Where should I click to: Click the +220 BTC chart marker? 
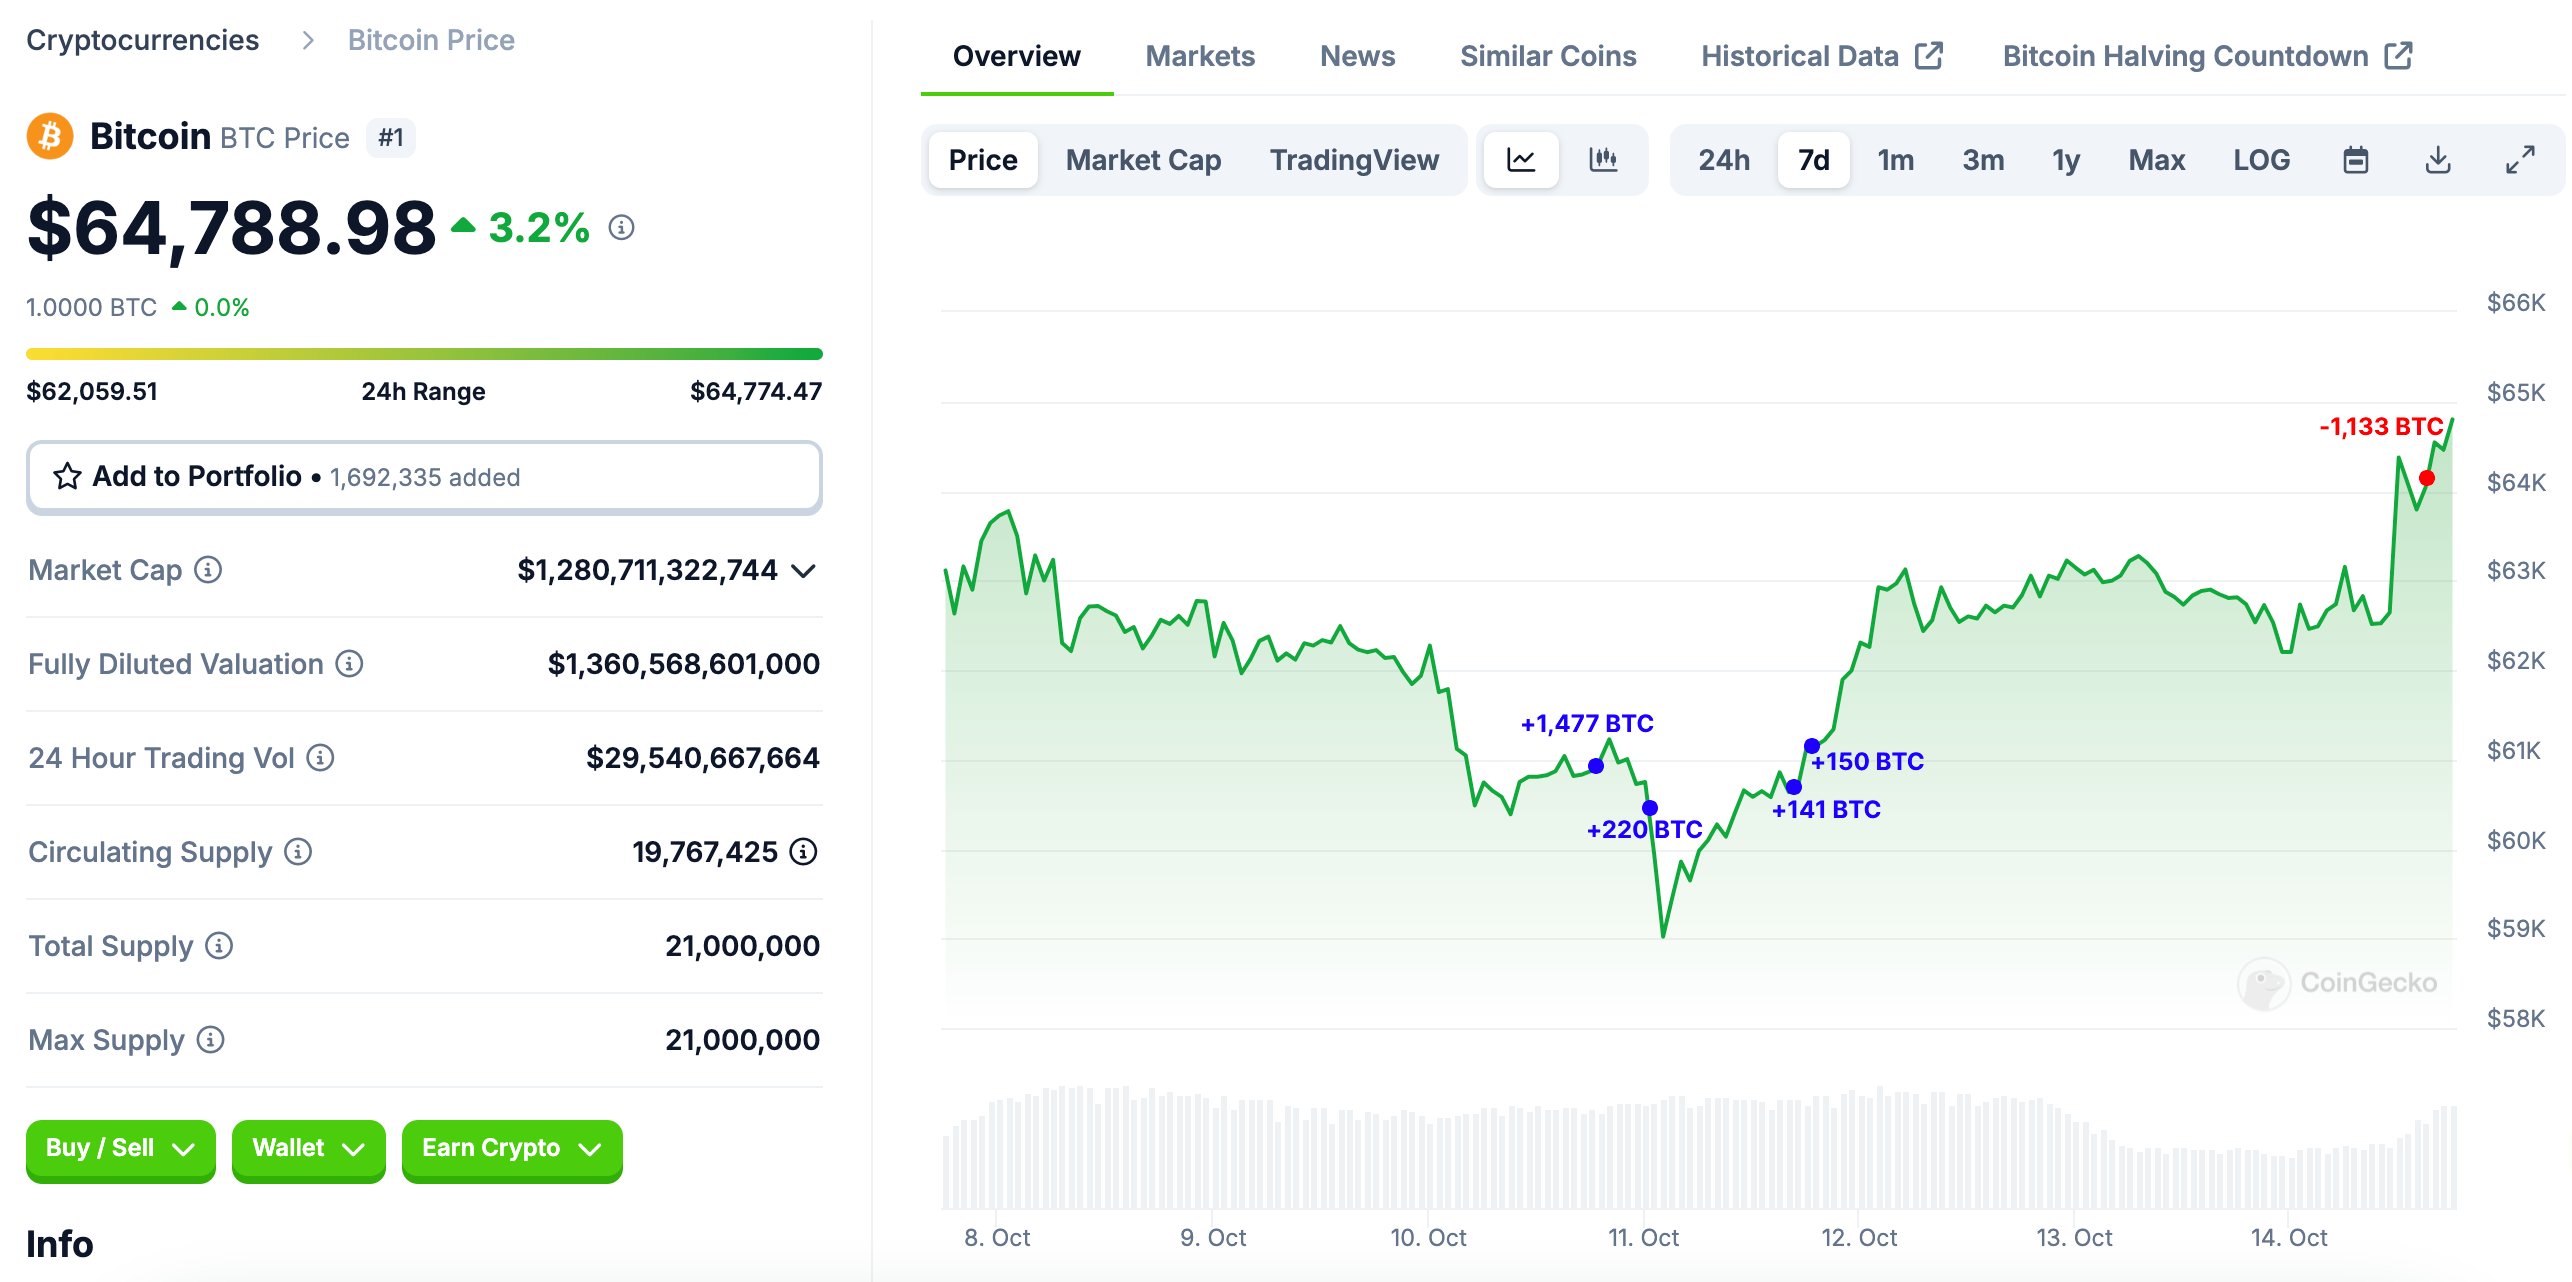tap(1650, 808)
